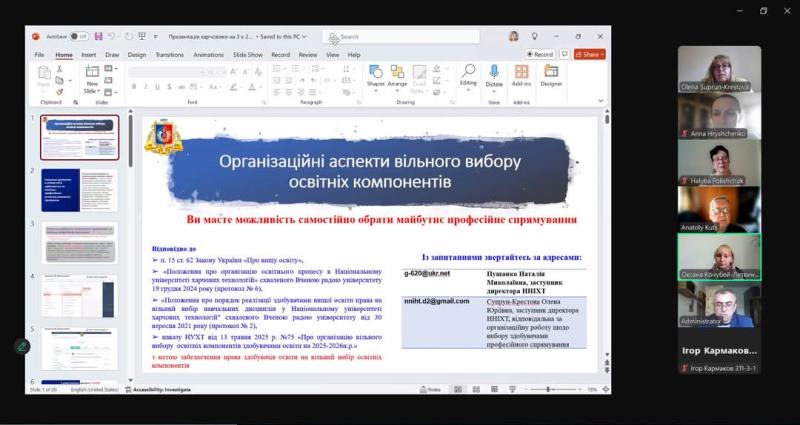Expand the file name saved-location dropdown
The width and height of the screenshot is (800, 425).
click(x=304, y=36)
